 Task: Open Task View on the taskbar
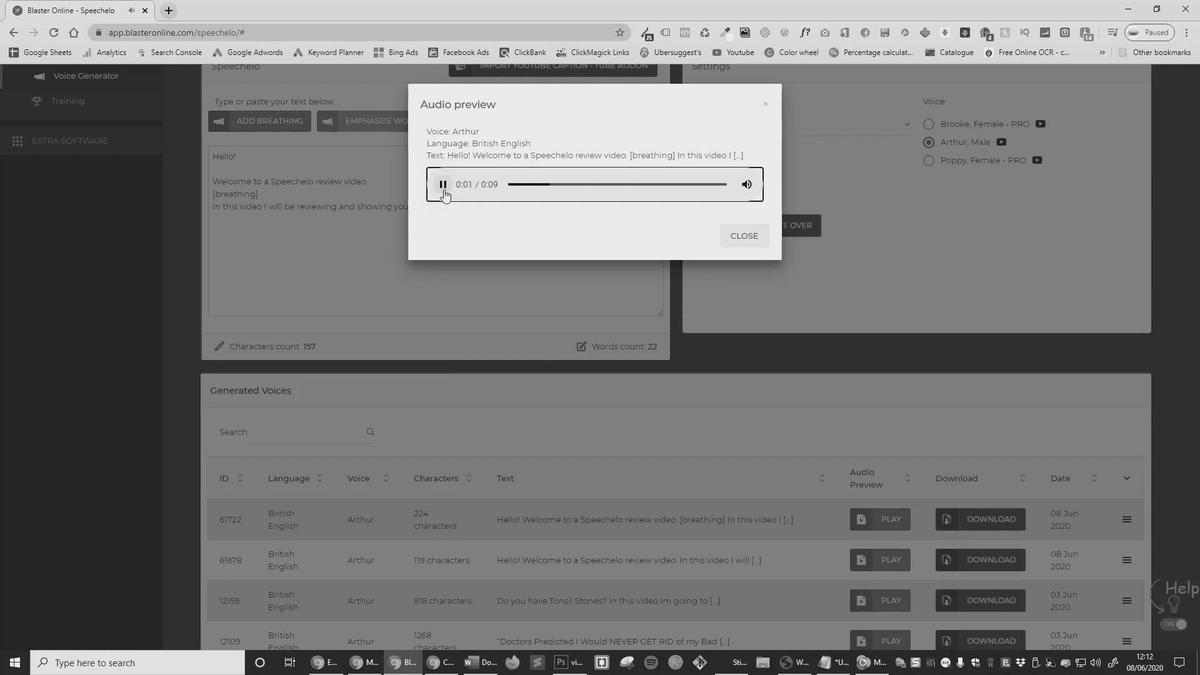click(x=290, y=662)
